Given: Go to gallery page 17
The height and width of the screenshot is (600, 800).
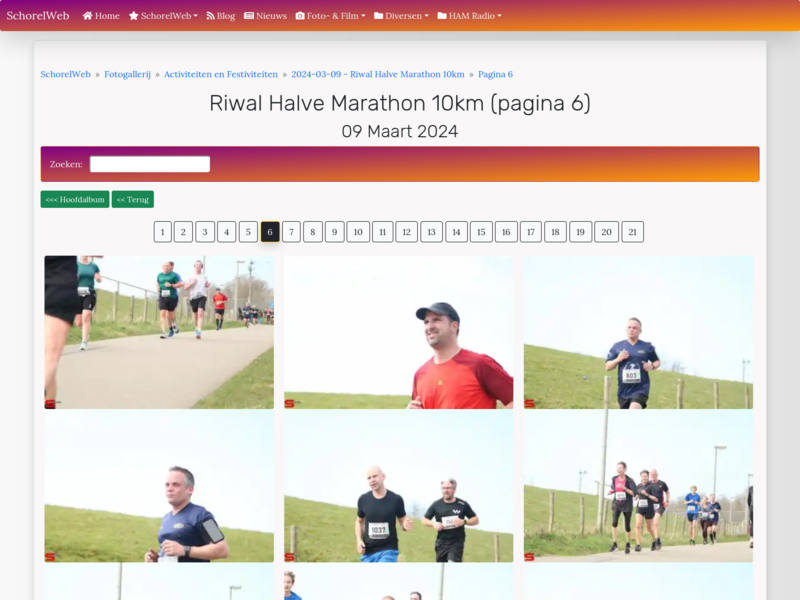Looking at the screenshot, I should click(531, 232).
